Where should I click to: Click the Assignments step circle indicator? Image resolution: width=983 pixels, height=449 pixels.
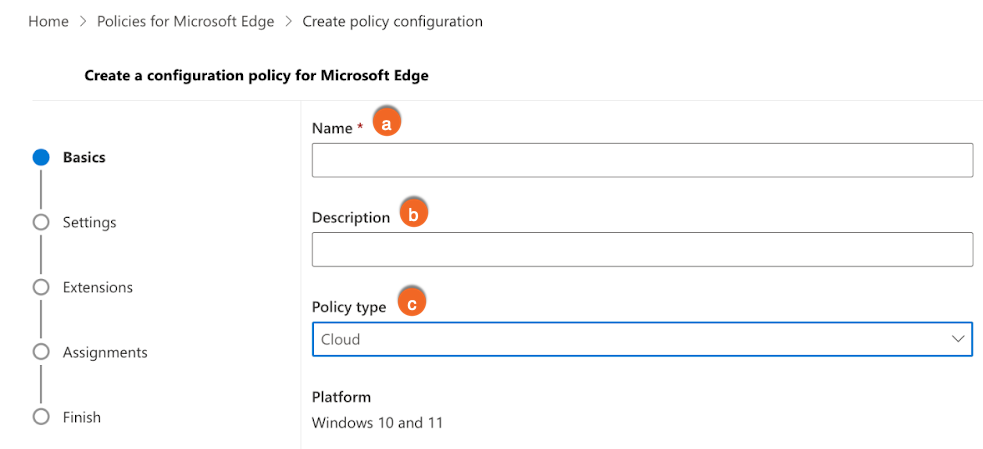41,352
